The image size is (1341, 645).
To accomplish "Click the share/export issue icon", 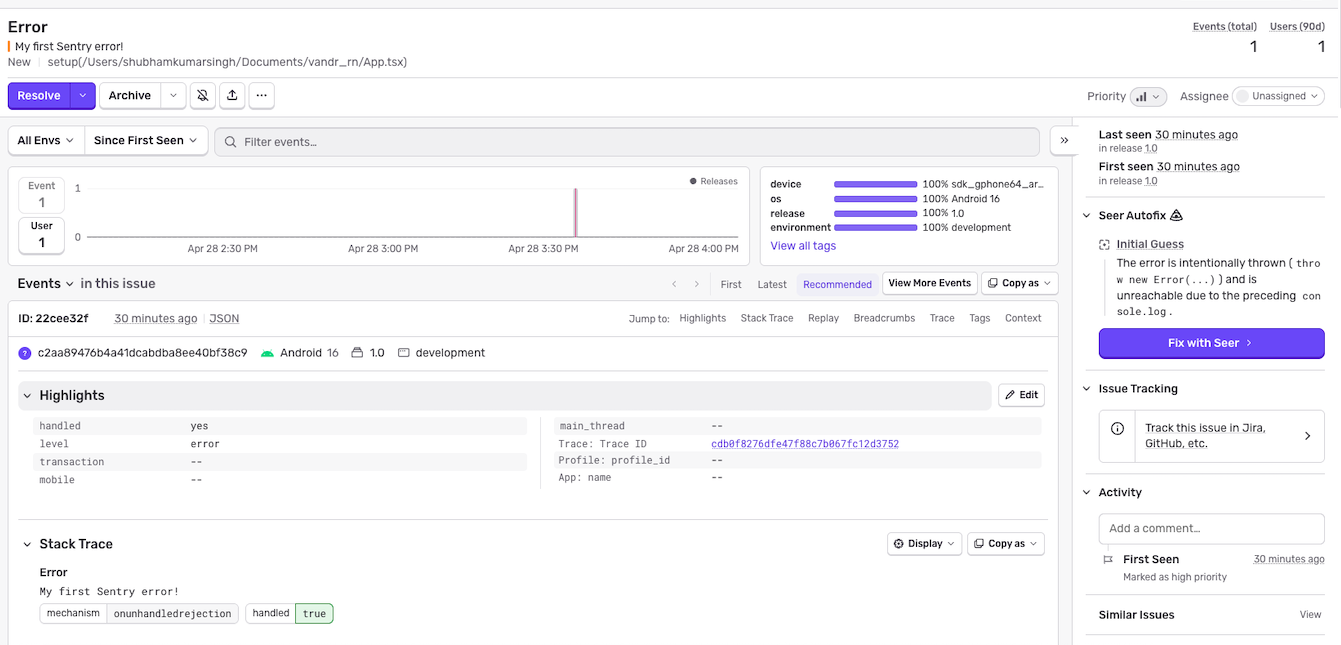I will 232,96.
